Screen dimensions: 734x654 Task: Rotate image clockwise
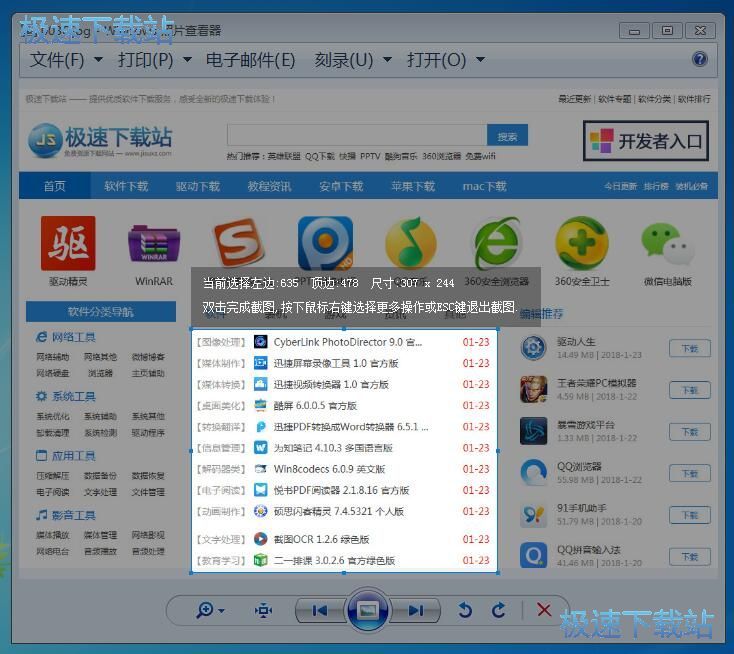tap(499, 610)
